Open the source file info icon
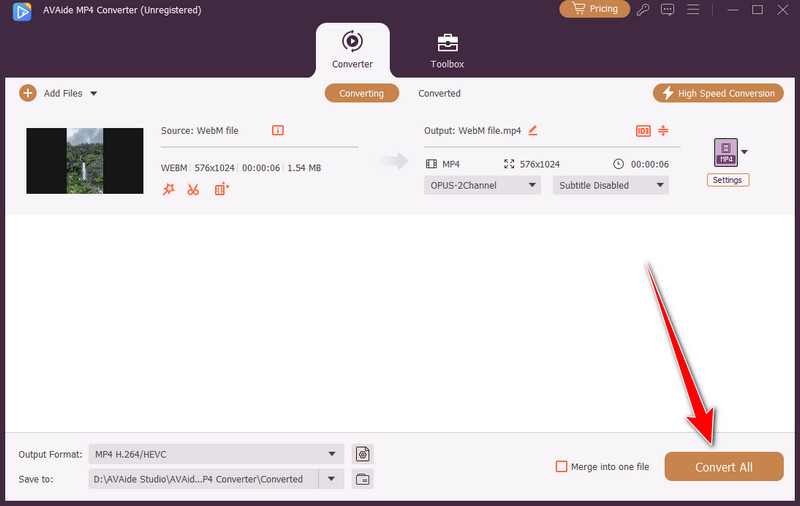Viewport: 800px width, 506px height. pyautogui.click(x=278, y=130)
